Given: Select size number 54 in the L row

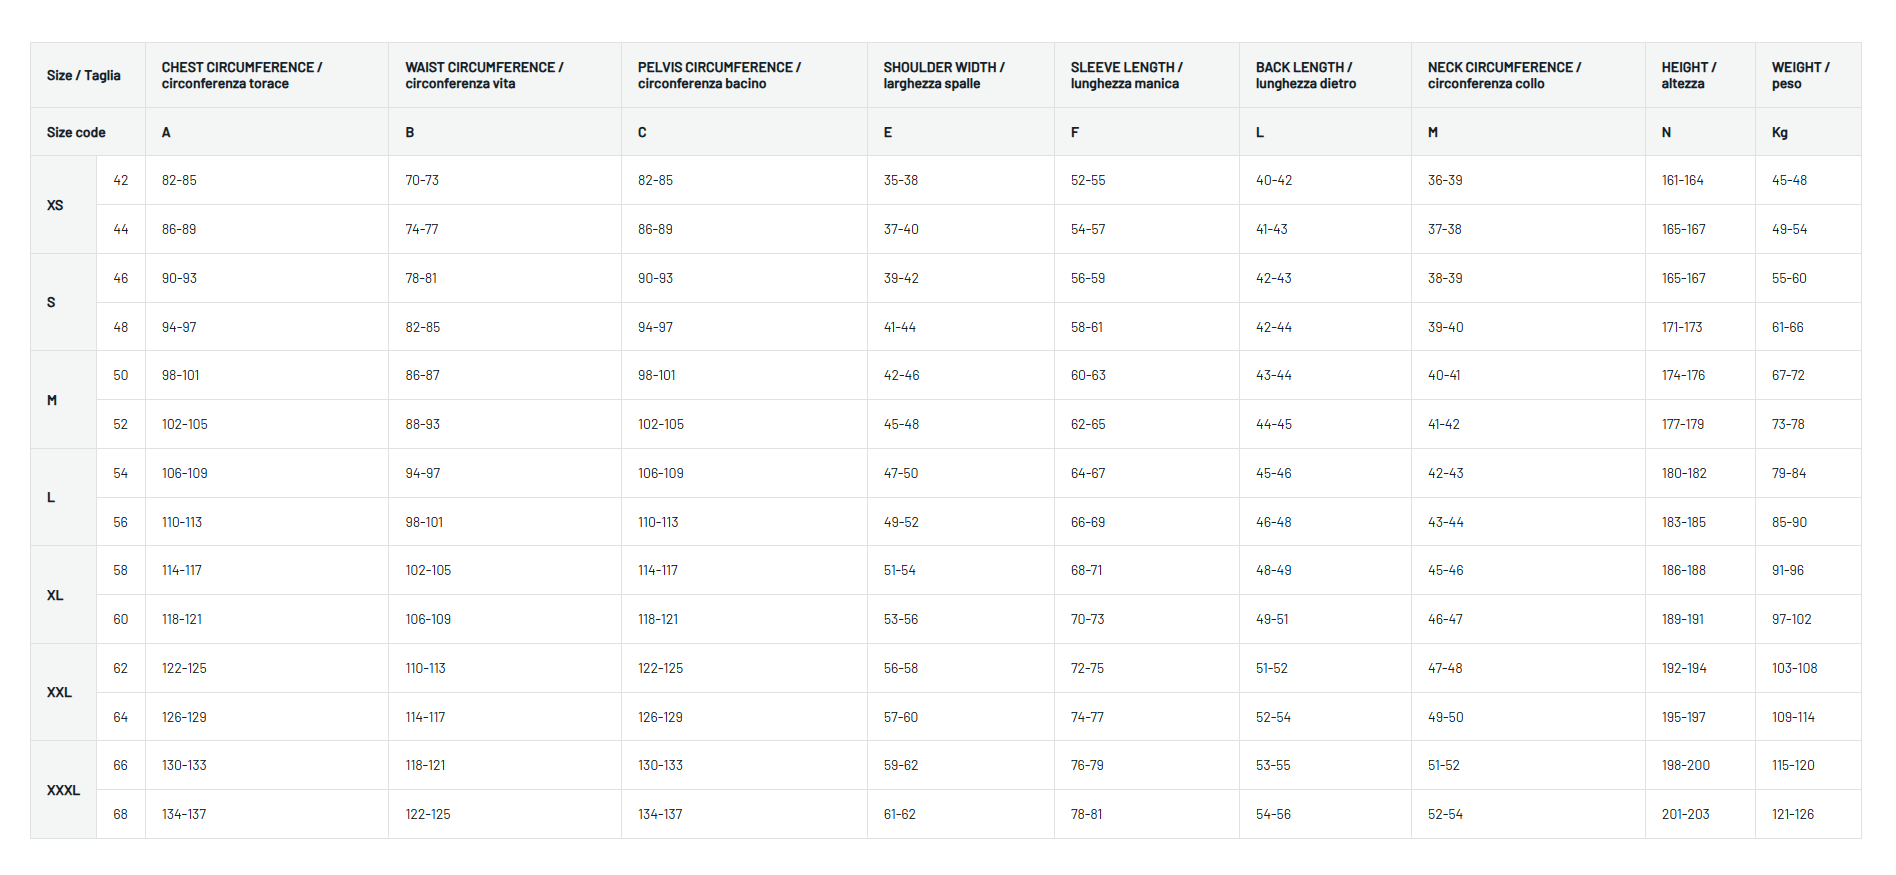Looking at the screenshot, I should (x=121, y=473).
